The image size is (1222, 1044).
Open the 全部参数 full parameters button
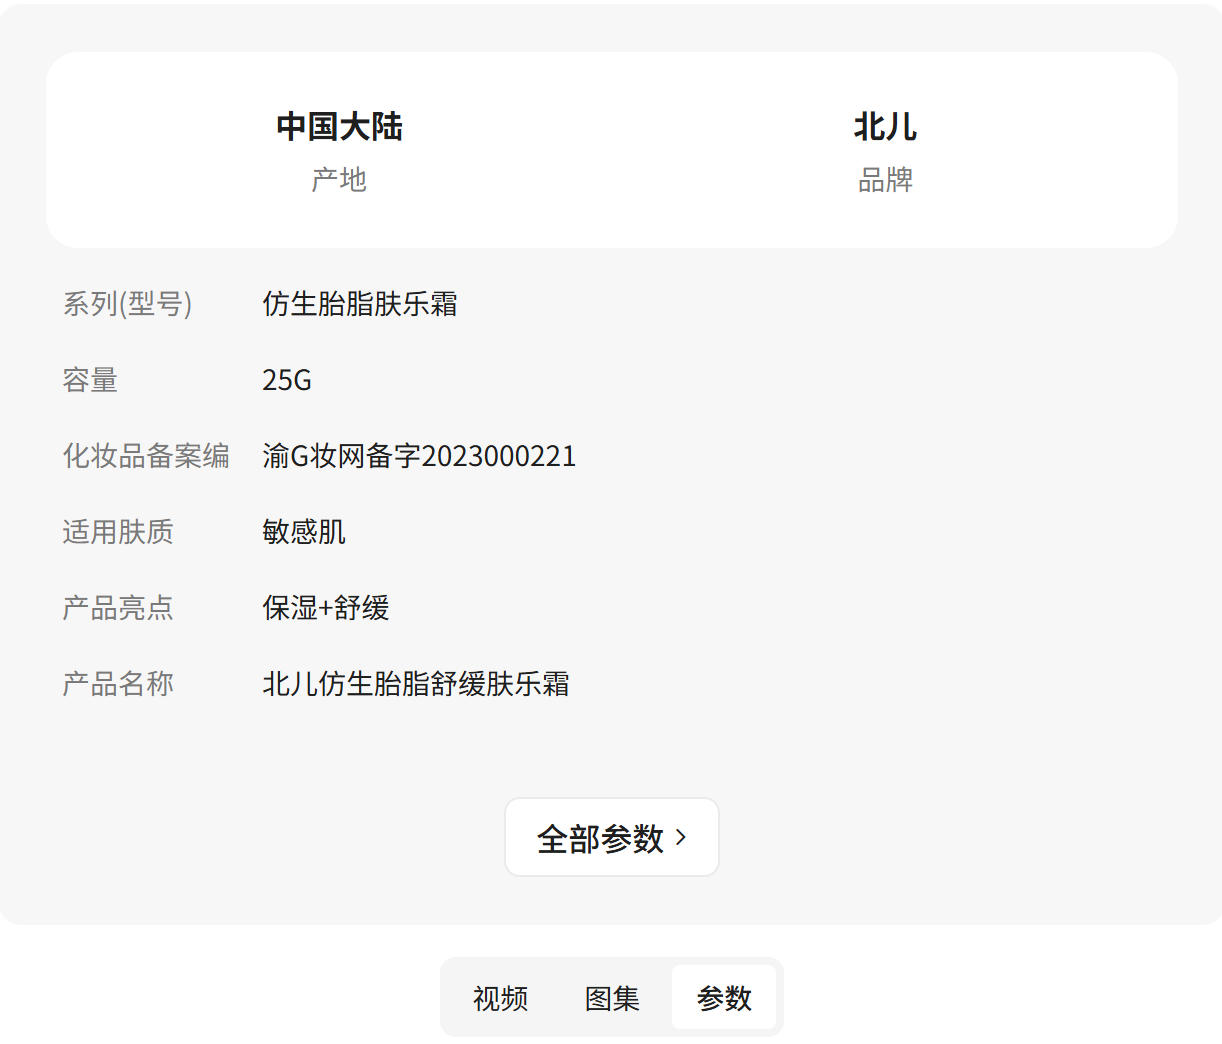click(611, 837)
